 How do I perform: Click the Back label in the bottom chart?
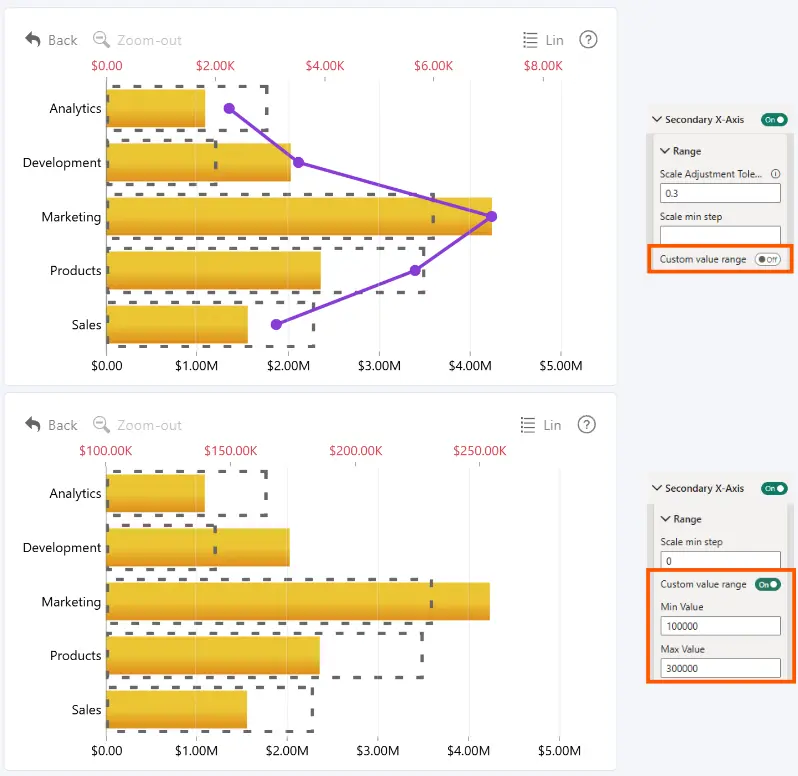click(x=63, y=425)
